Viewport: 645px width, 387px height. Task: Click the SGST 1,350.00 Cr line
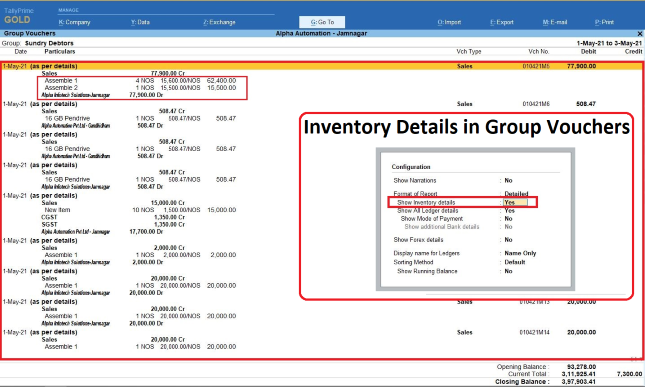pos(113,225)
